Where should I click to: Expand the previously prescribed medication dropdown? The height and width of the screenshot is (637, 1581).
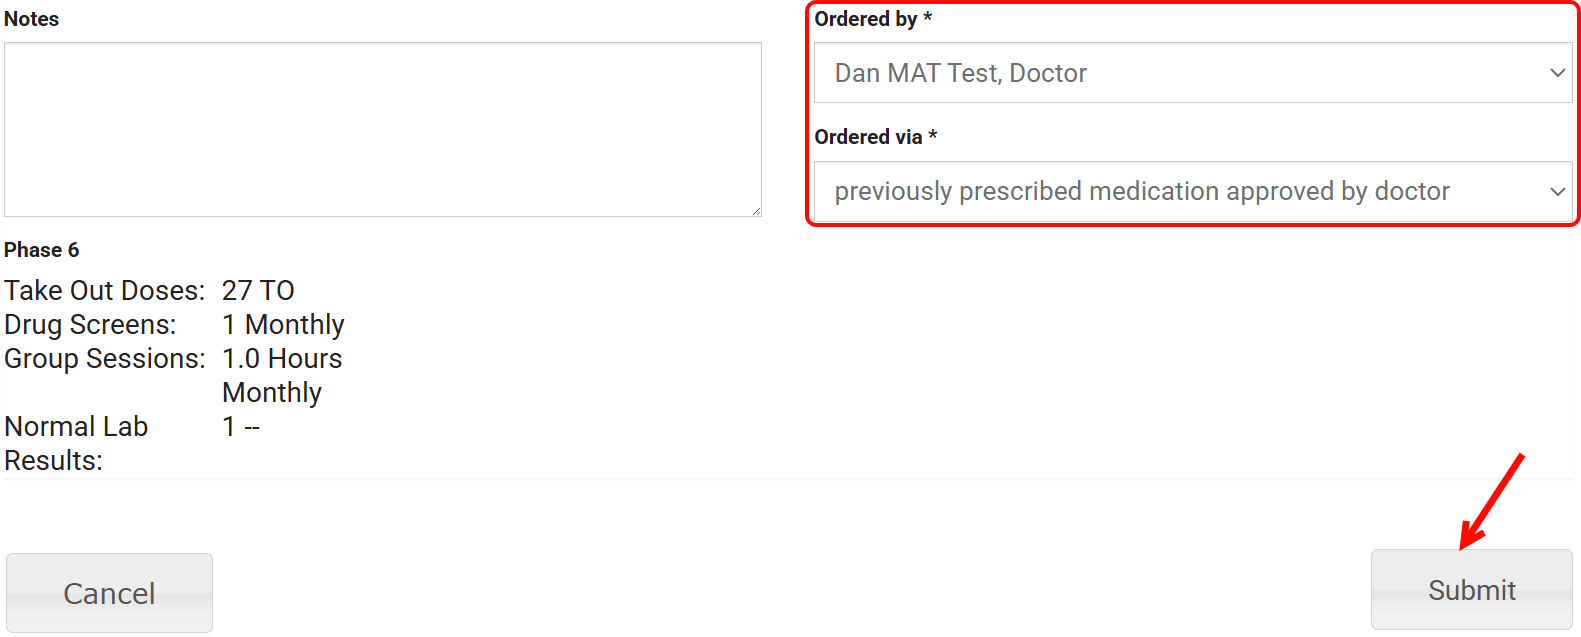pos(1190,191)
